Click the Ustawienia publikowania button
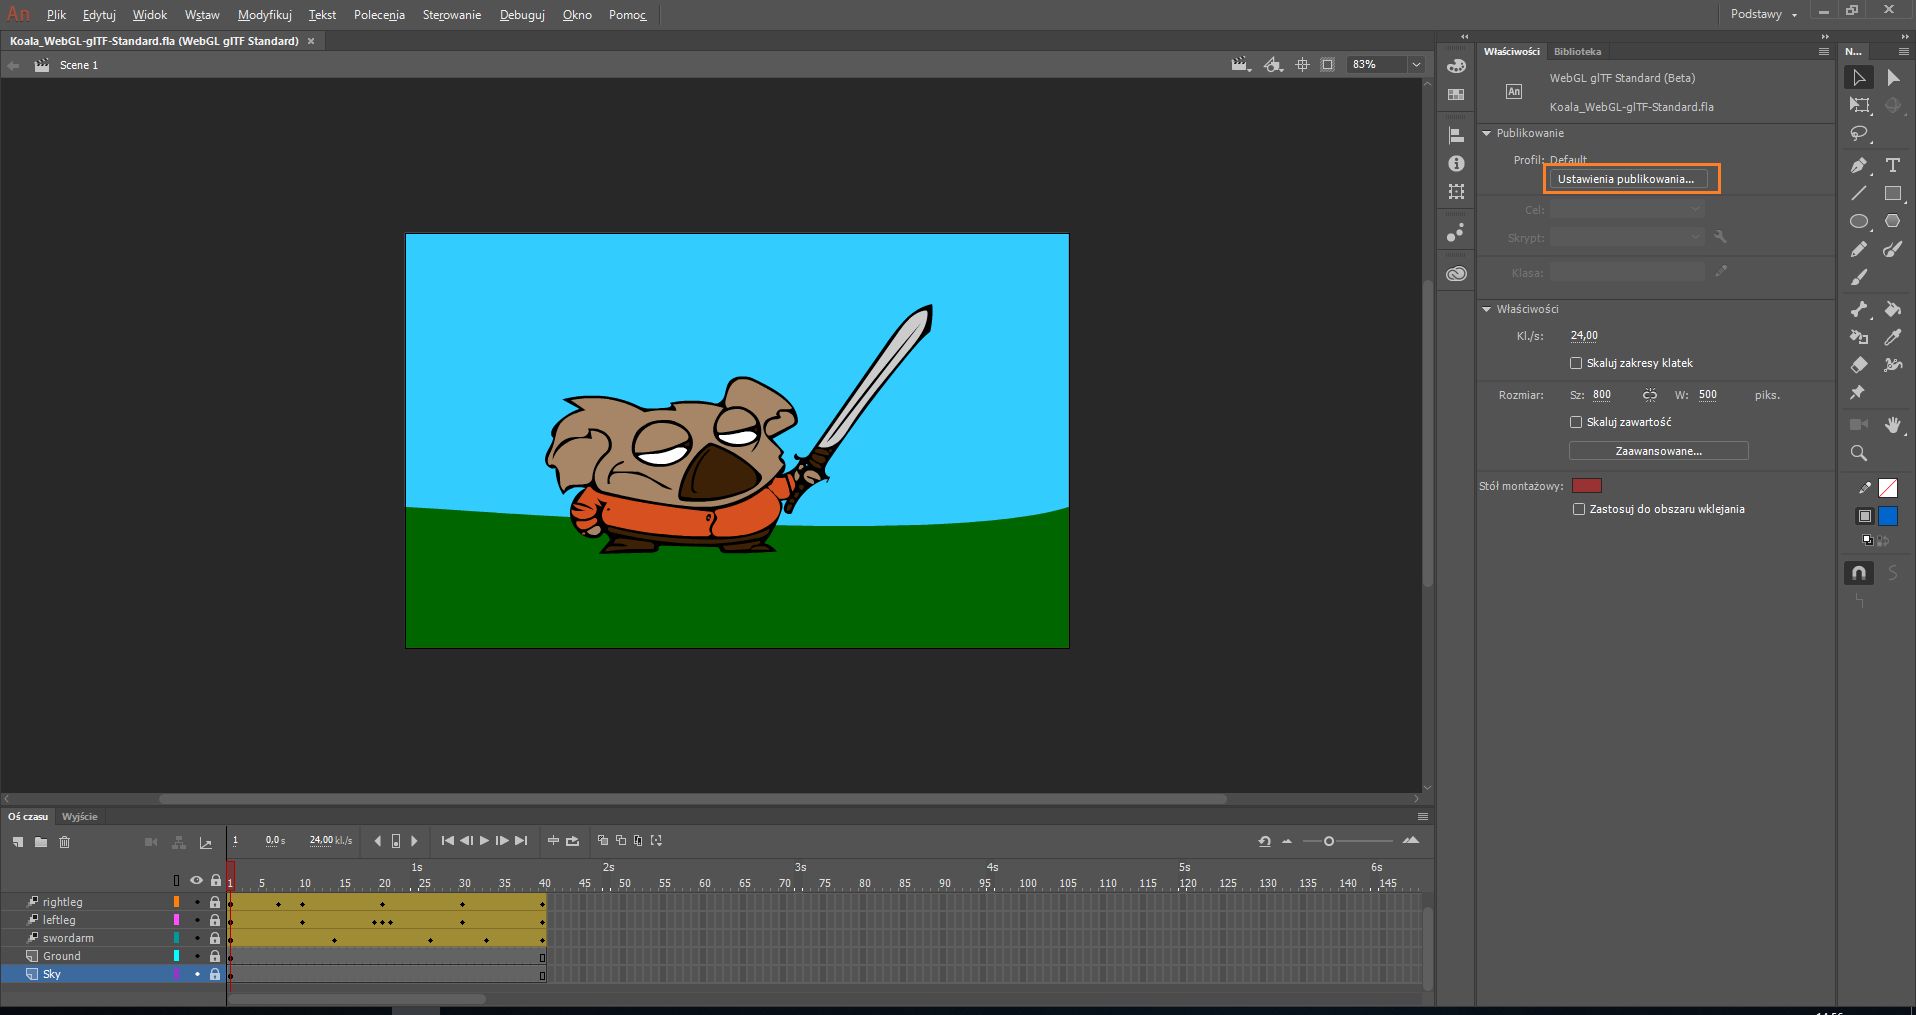The image size is (1916, 1015). pos(1625,179)
